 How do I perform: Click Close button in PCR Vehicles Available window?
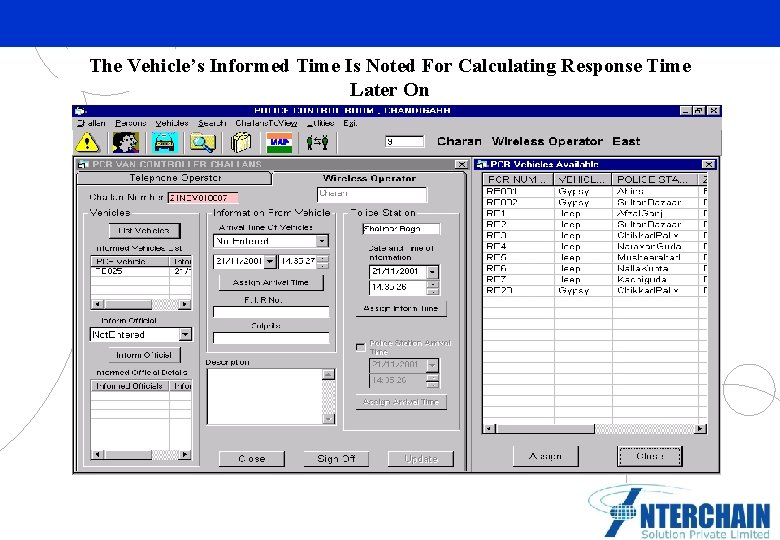[650, 456]
